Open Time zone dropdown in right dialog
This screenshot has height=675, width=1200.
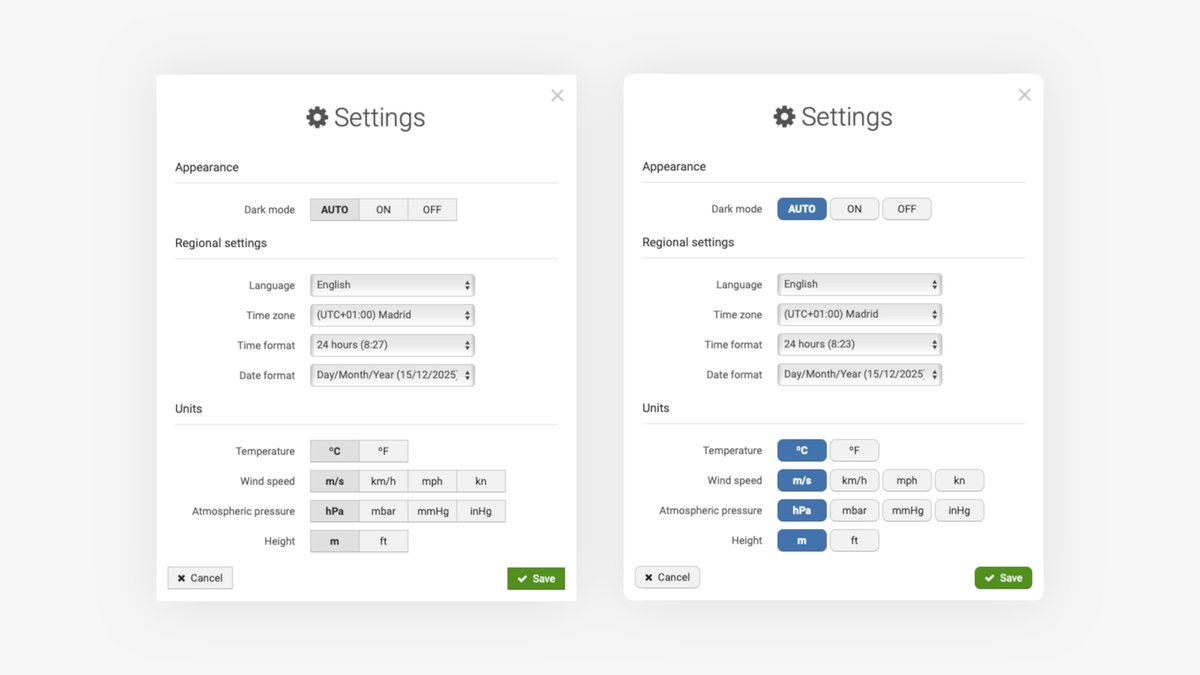pos(860,314)
